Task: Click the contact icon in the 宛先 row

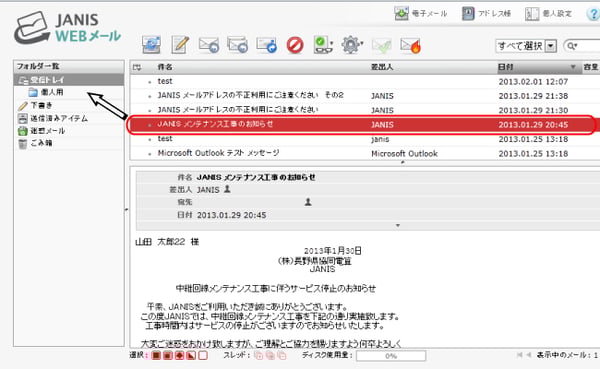Action: [x=308, y=202]
